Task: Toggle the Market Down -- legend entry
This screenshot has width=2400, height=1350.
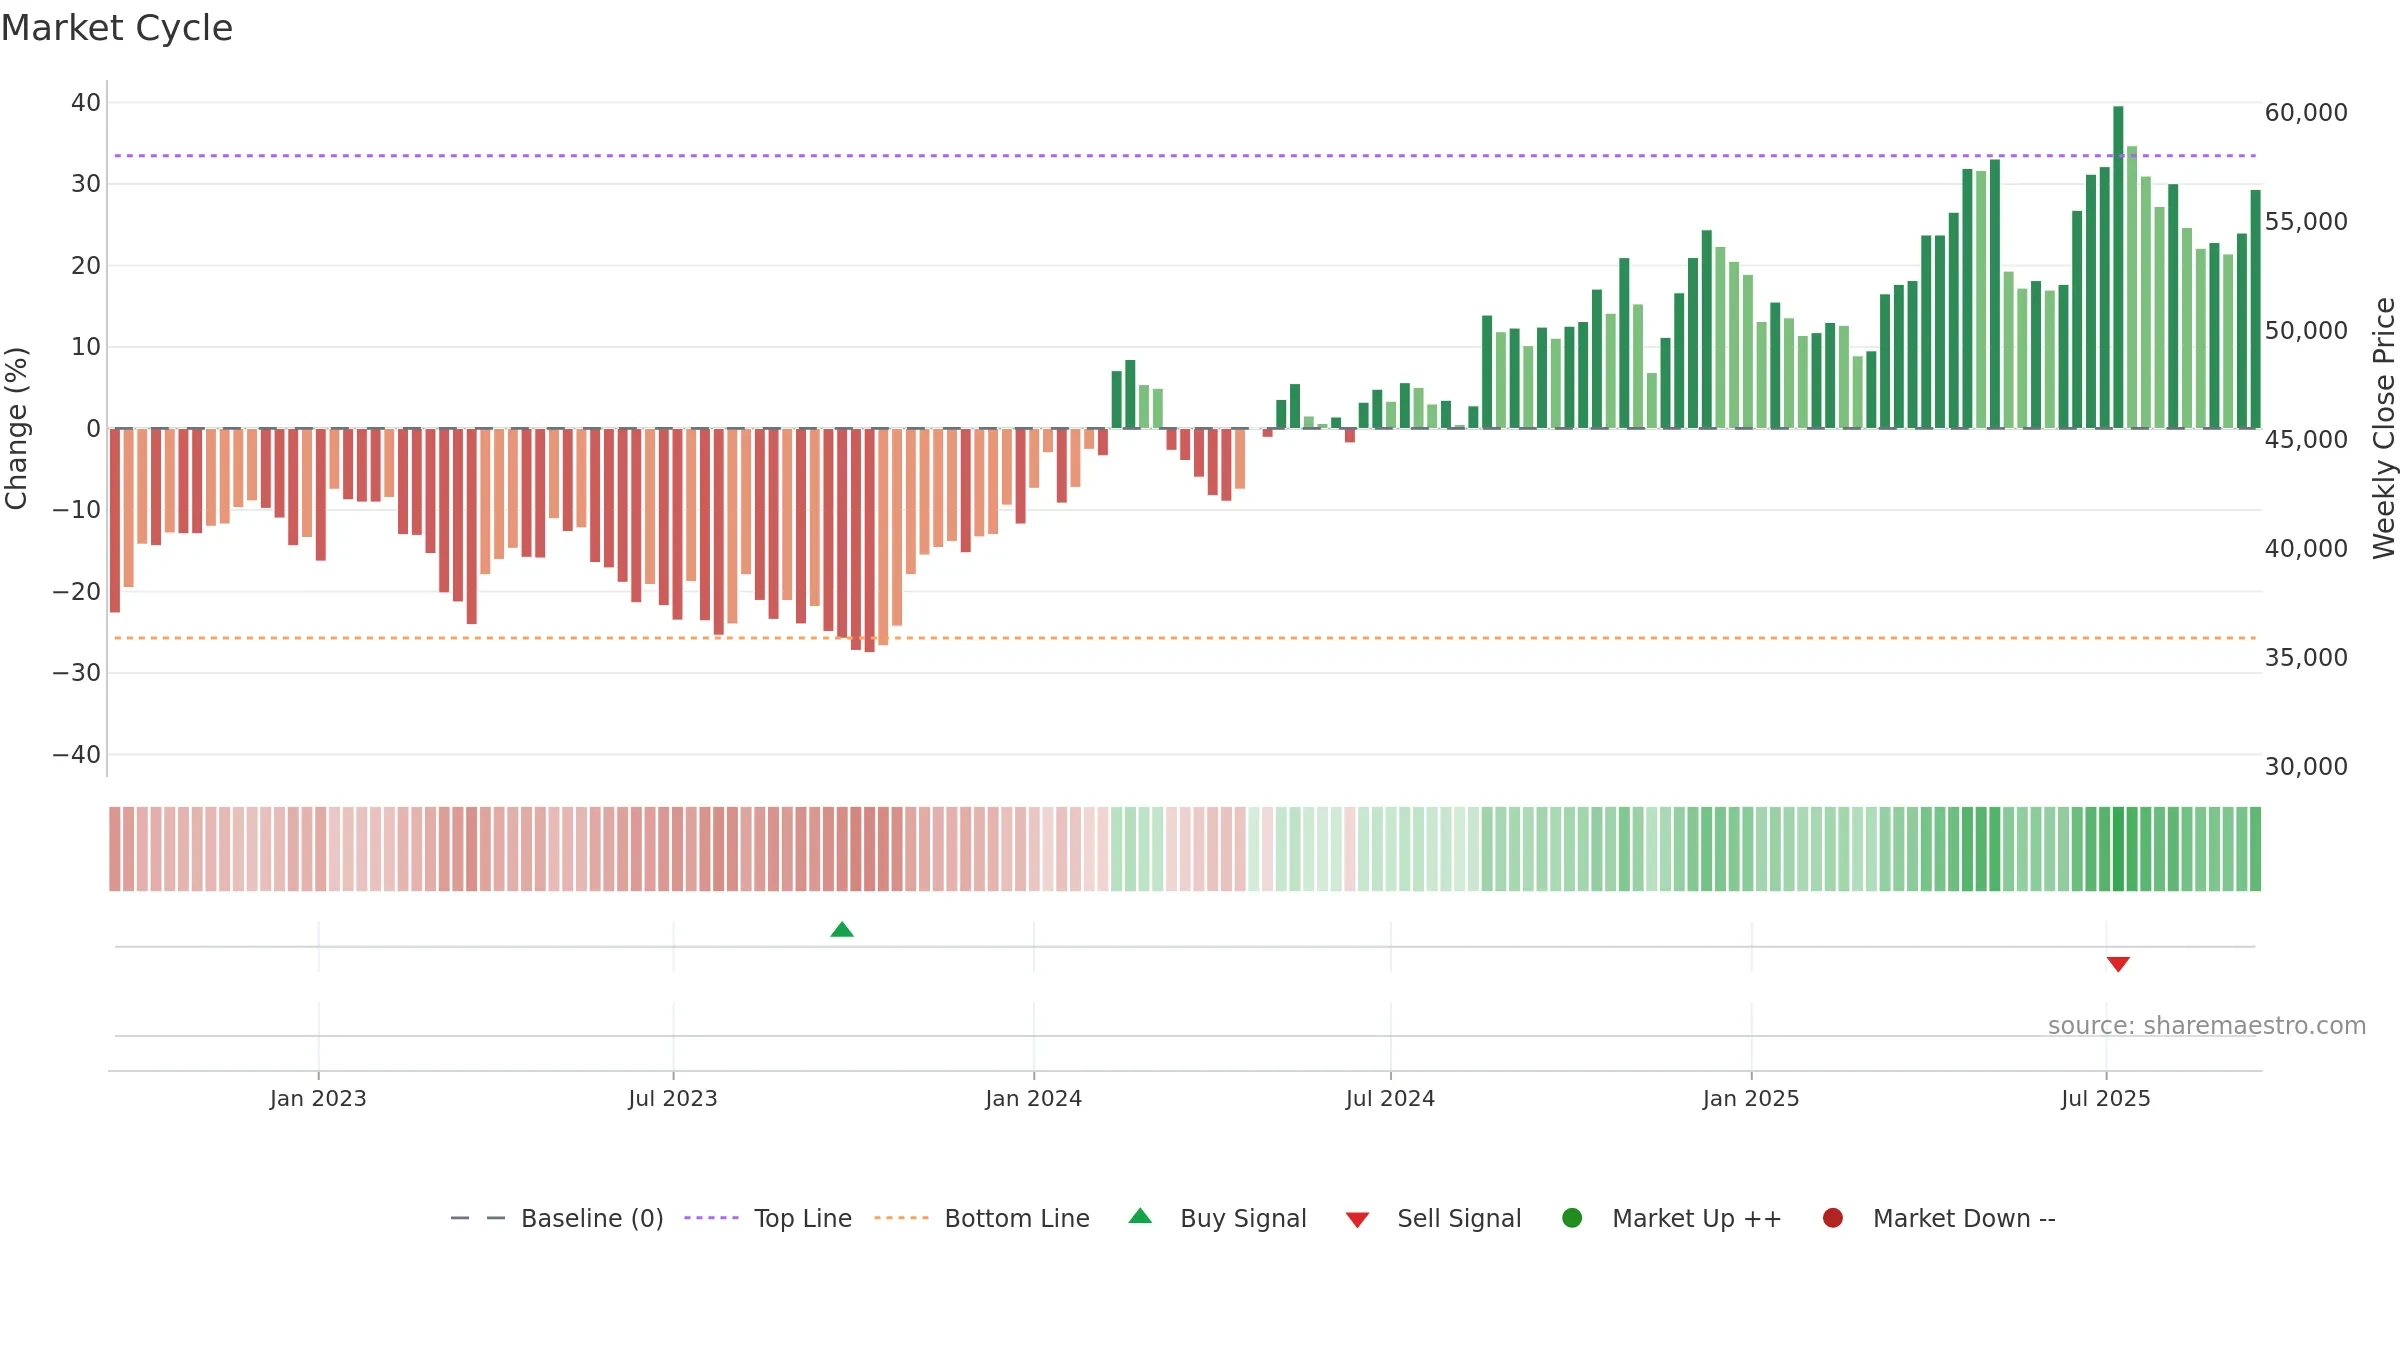Action: (1939, 1219)
